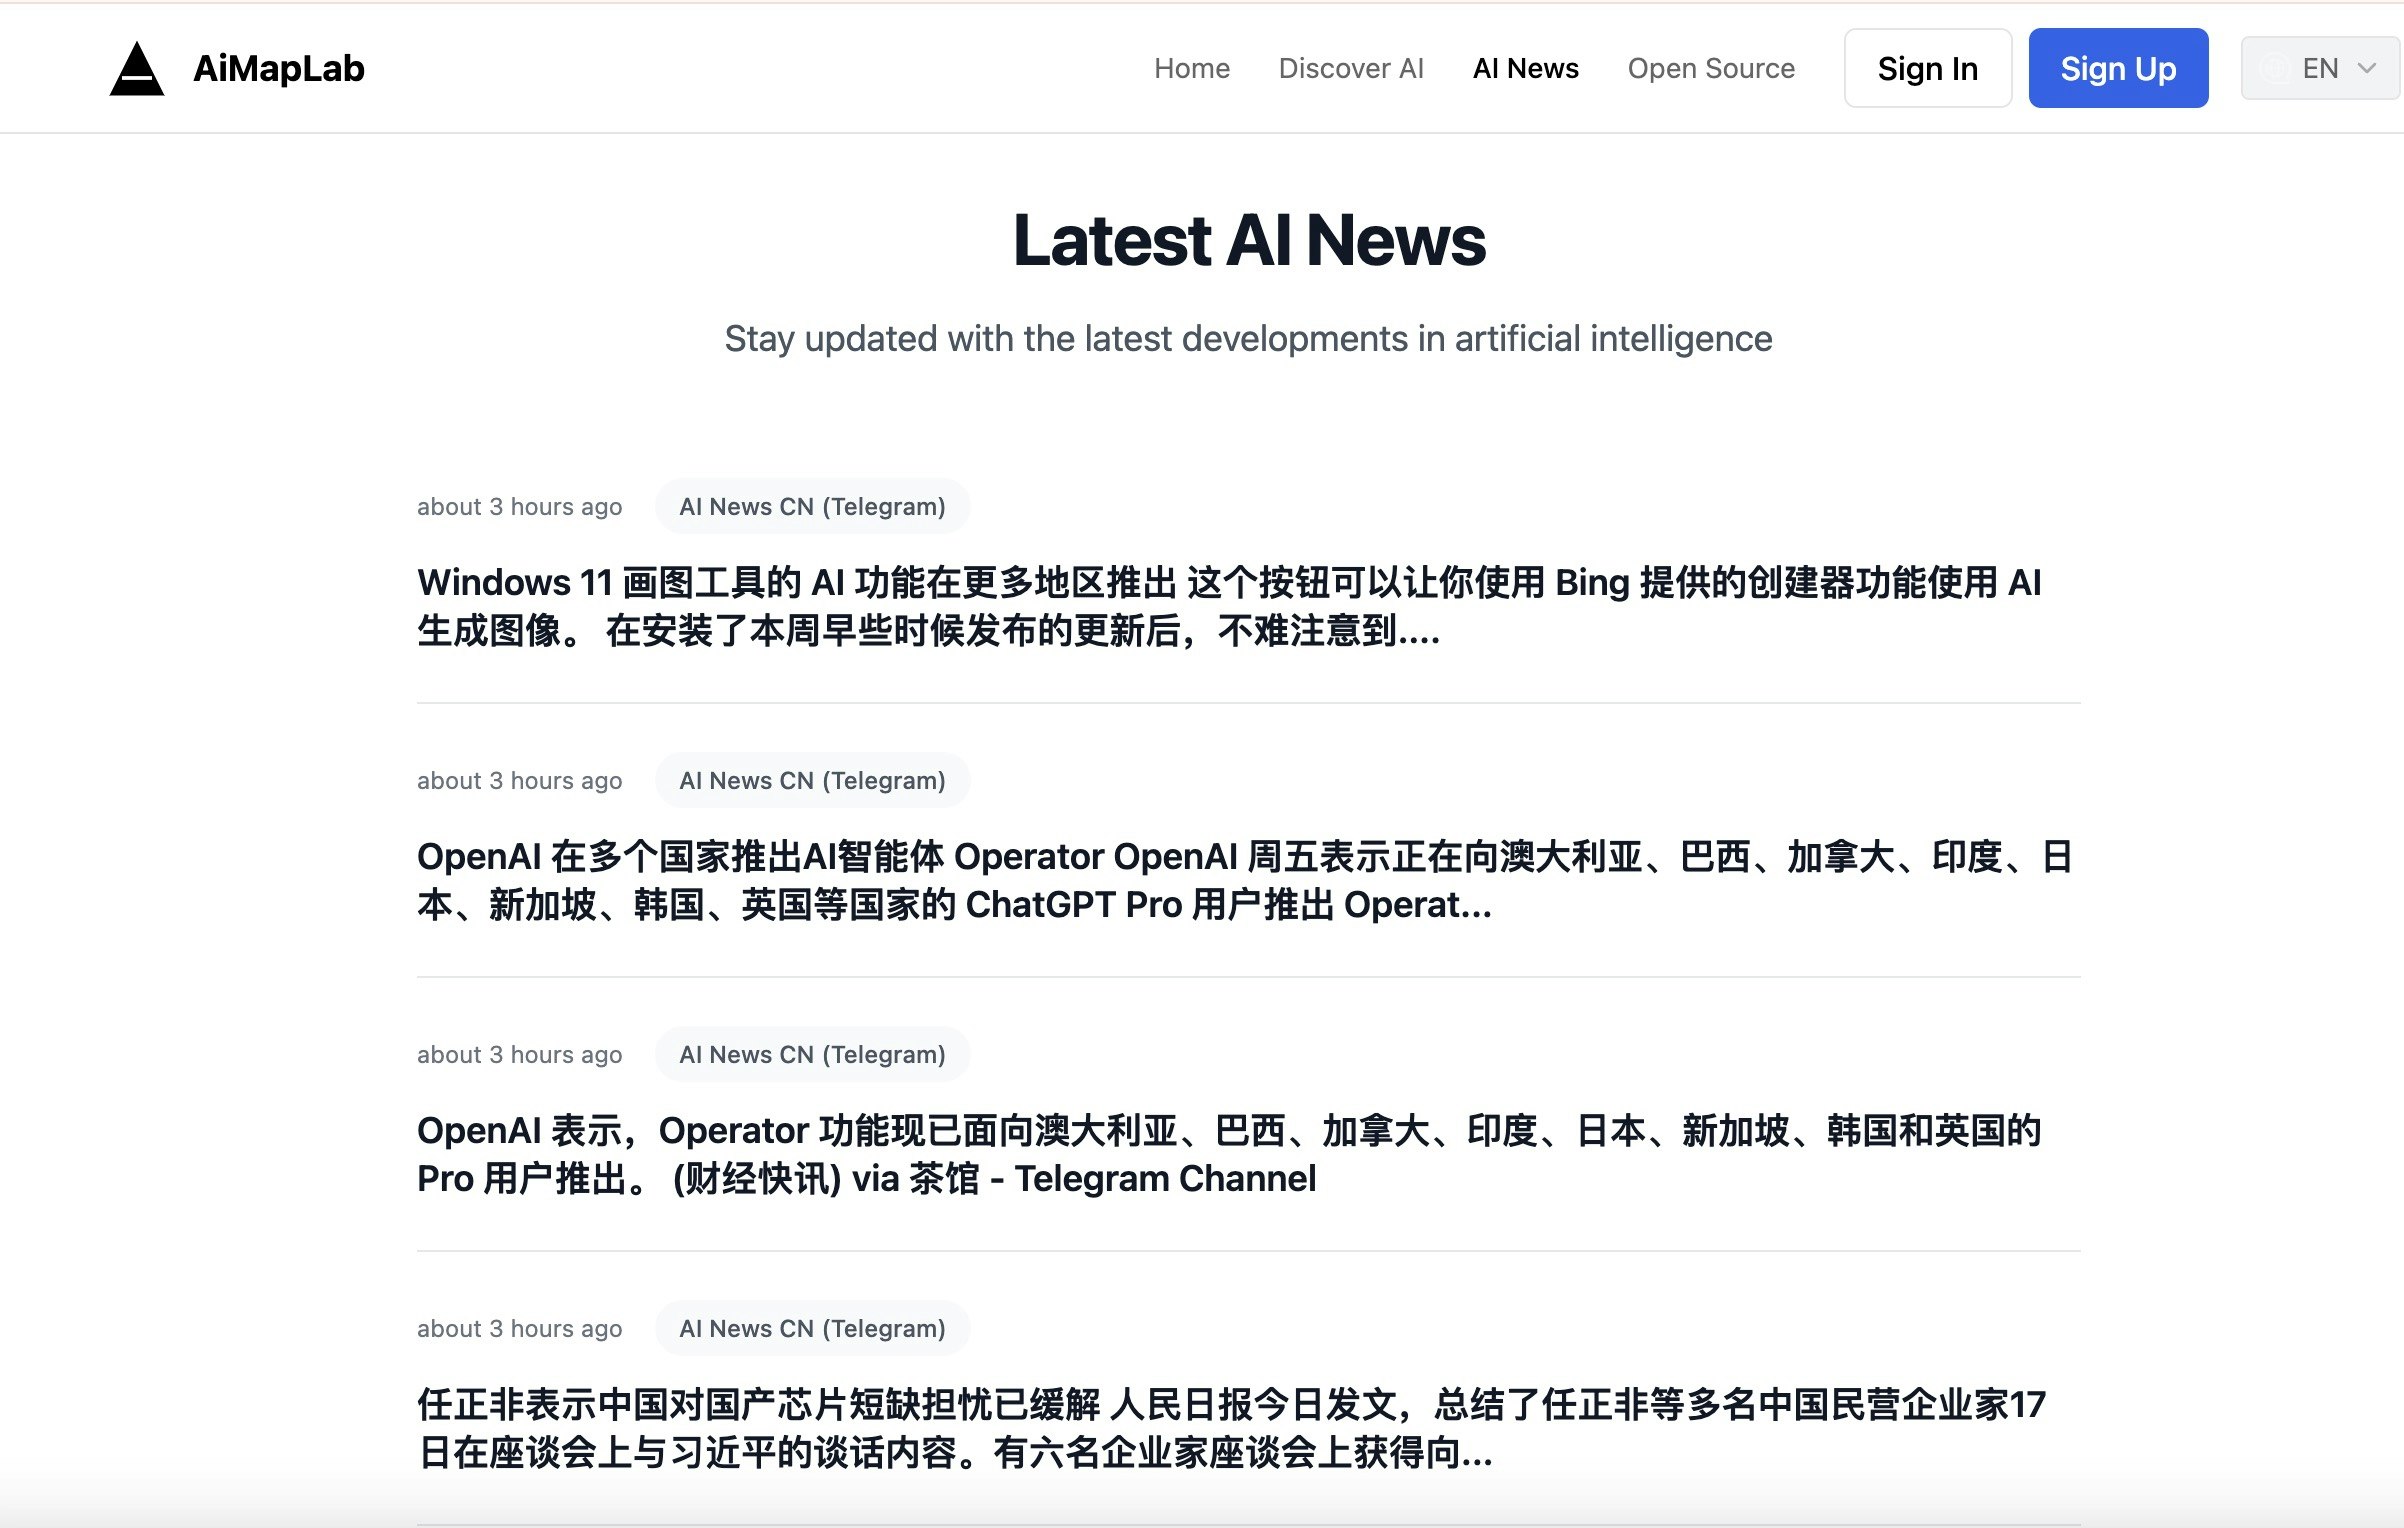Open the OpenAI 在多个国家推出AI智能体 Operator headline
This screenshot has width=2404, height=1528.
click(x=1244, y=880)
